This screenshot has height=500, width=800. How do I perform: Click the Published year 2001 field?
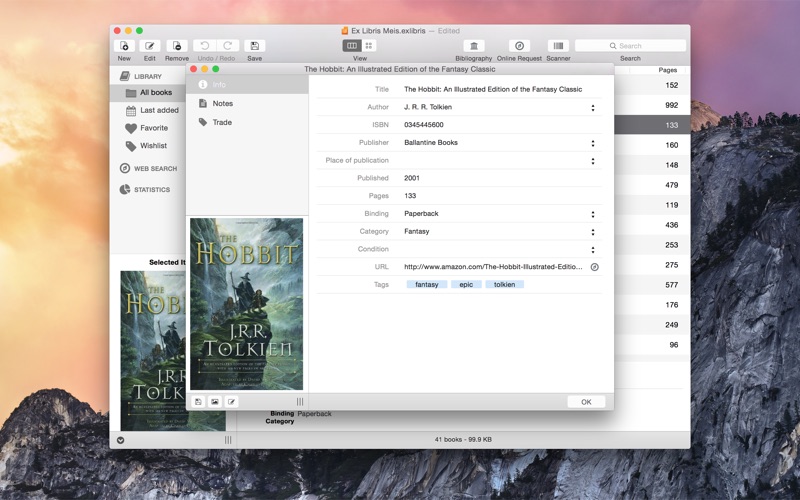(x=412, y=178)
